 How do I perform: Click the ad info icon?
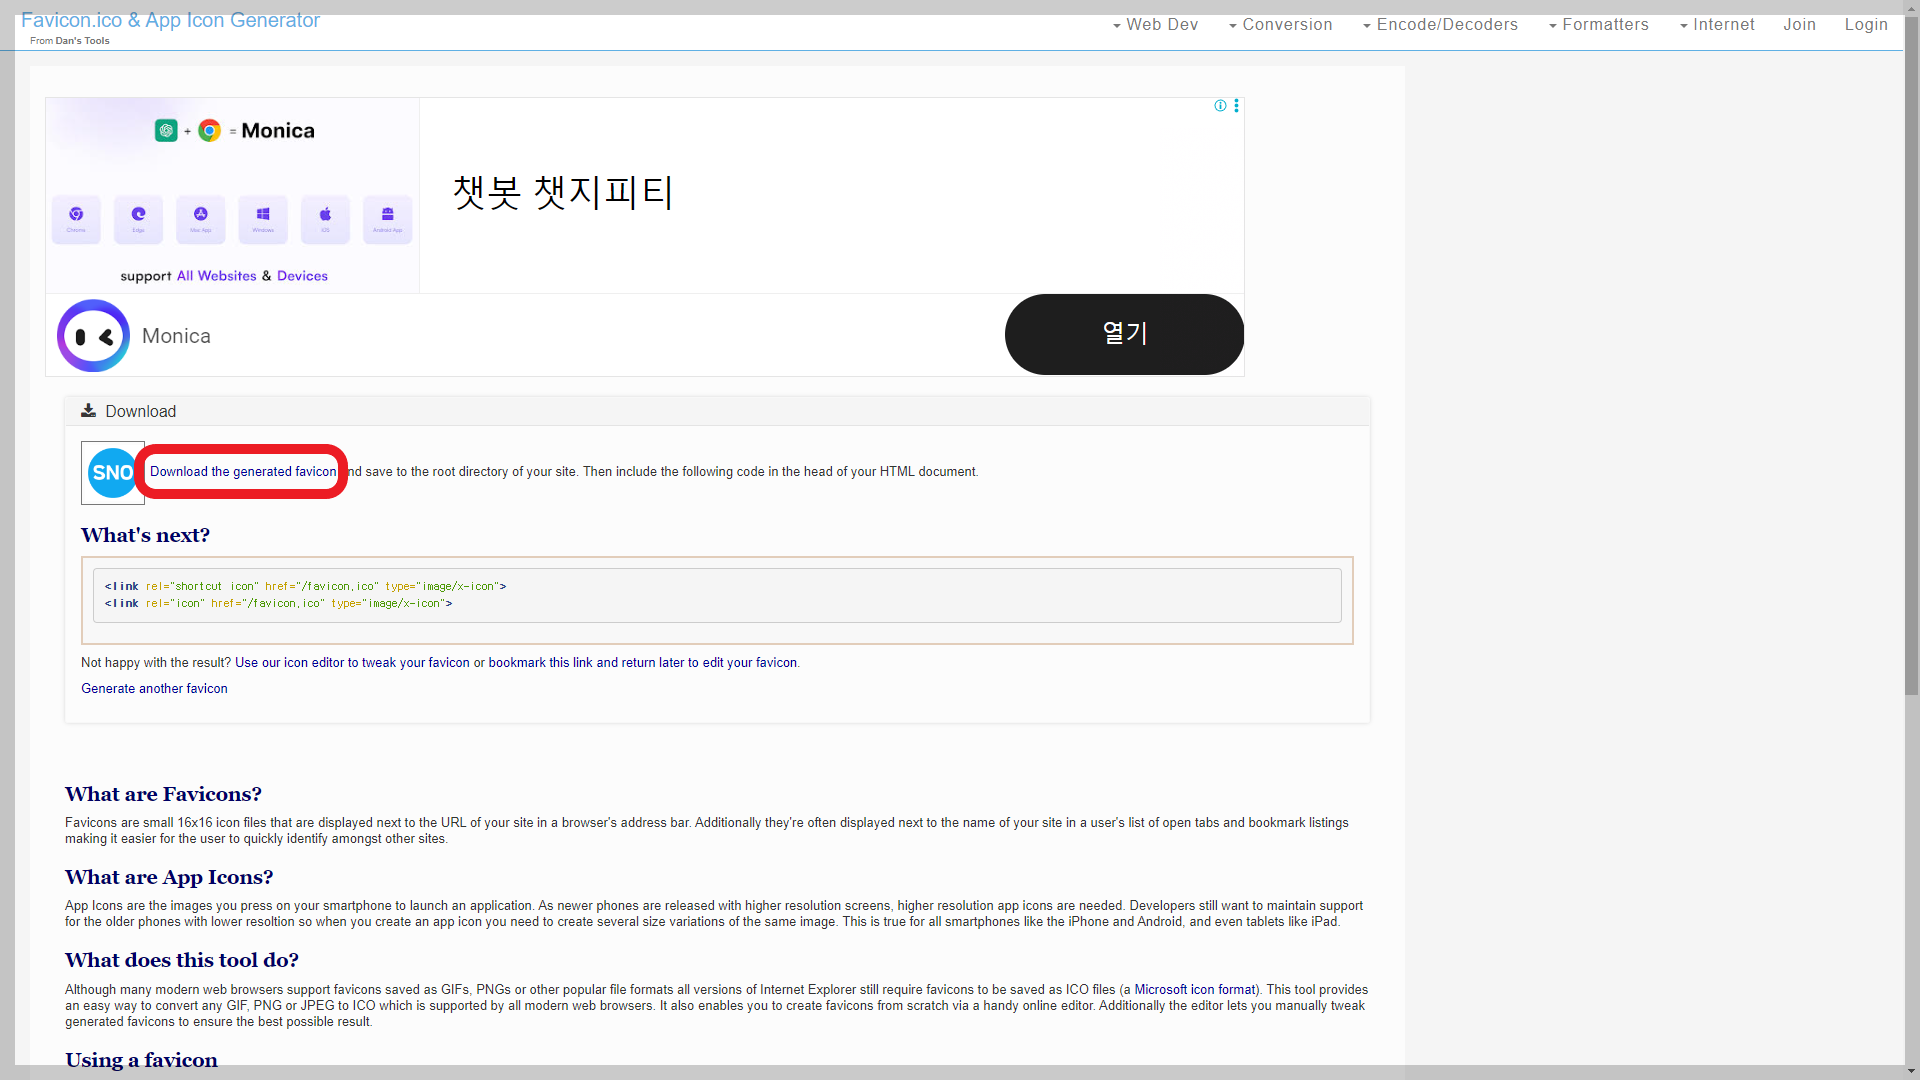pos(1220,106)
